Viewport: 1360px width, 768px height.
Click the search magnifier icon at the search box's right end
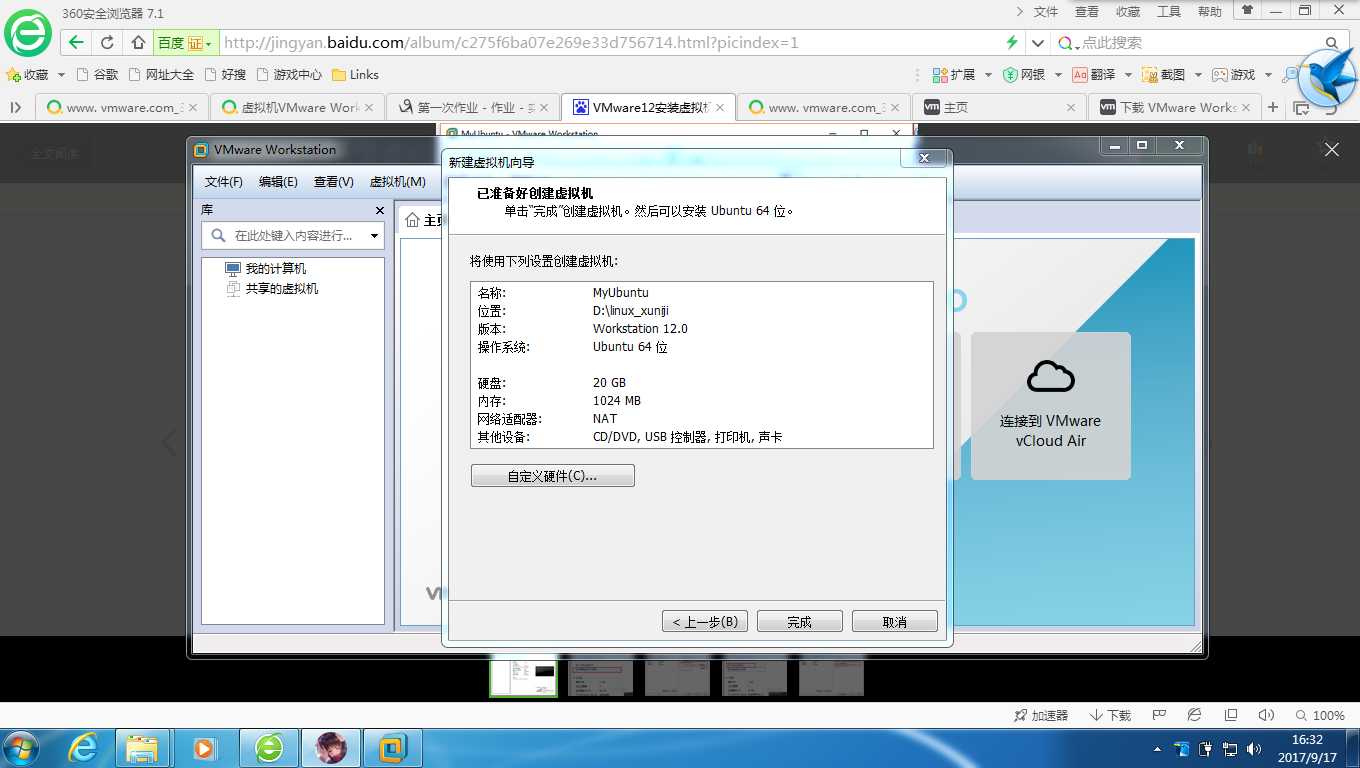pyautogui.click(x=1331, y=43)
